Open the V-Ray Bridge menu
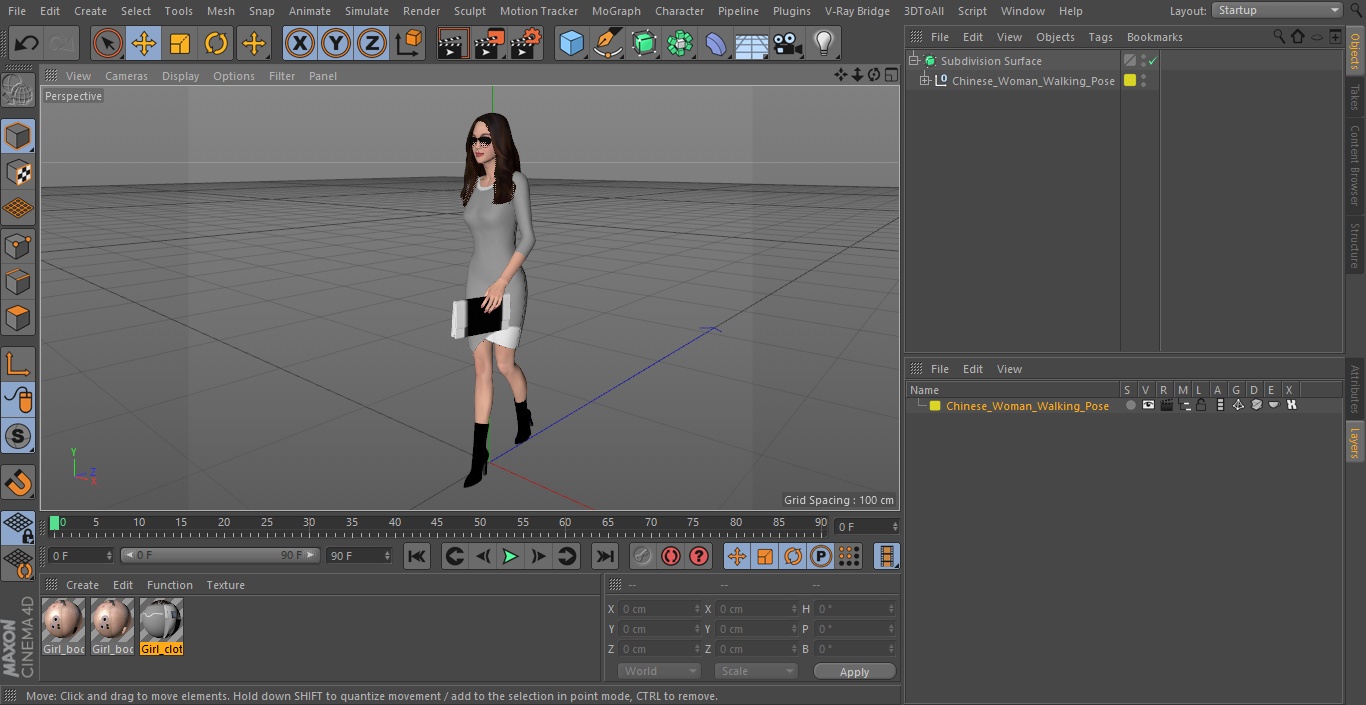This screenshot has width=1366, height=705. tap(857, 11)
